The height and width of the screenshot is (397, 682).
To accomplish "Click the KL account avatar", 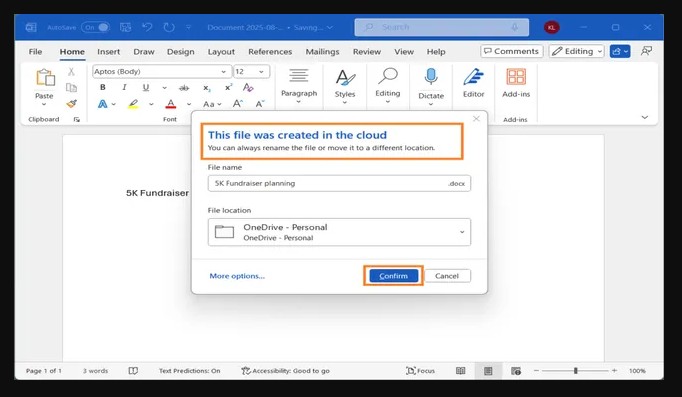I will pos(552,27).
